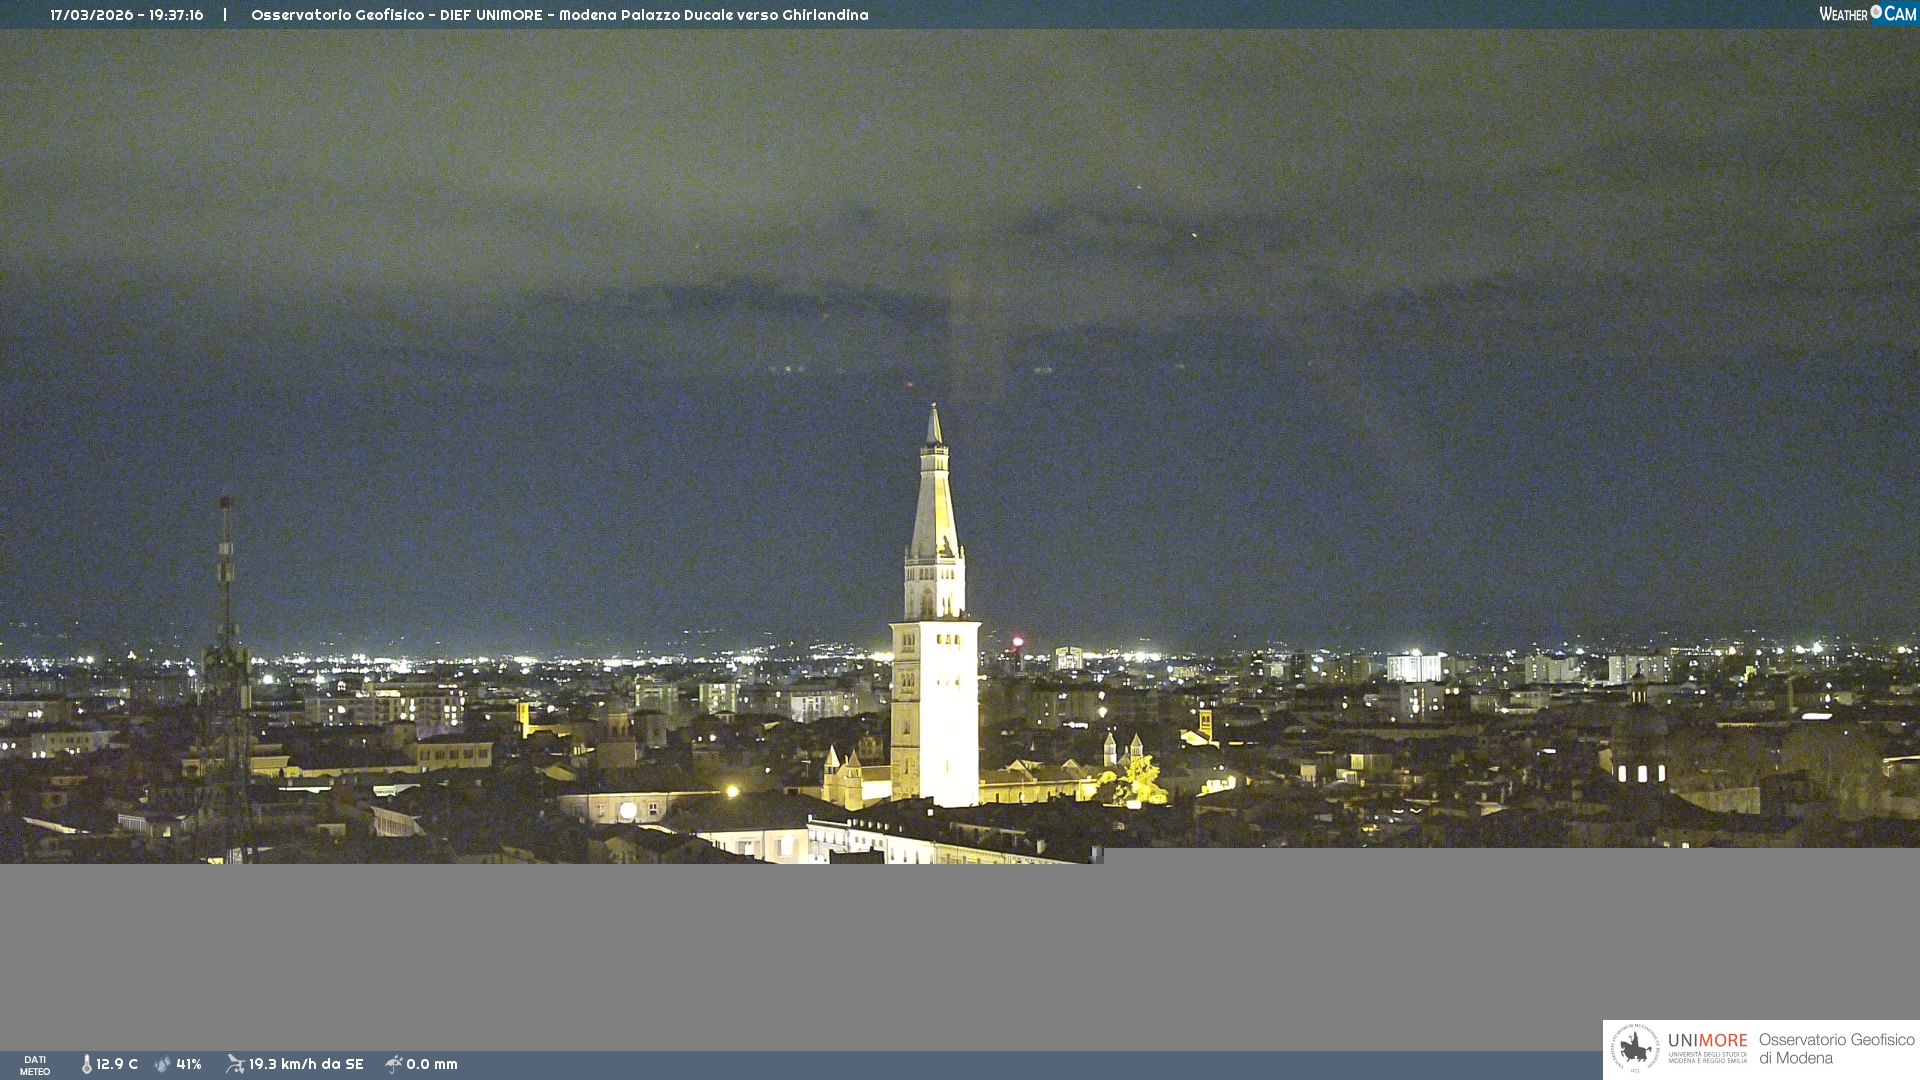Click the 0.0 mm rainfall value

point(432,1065)
